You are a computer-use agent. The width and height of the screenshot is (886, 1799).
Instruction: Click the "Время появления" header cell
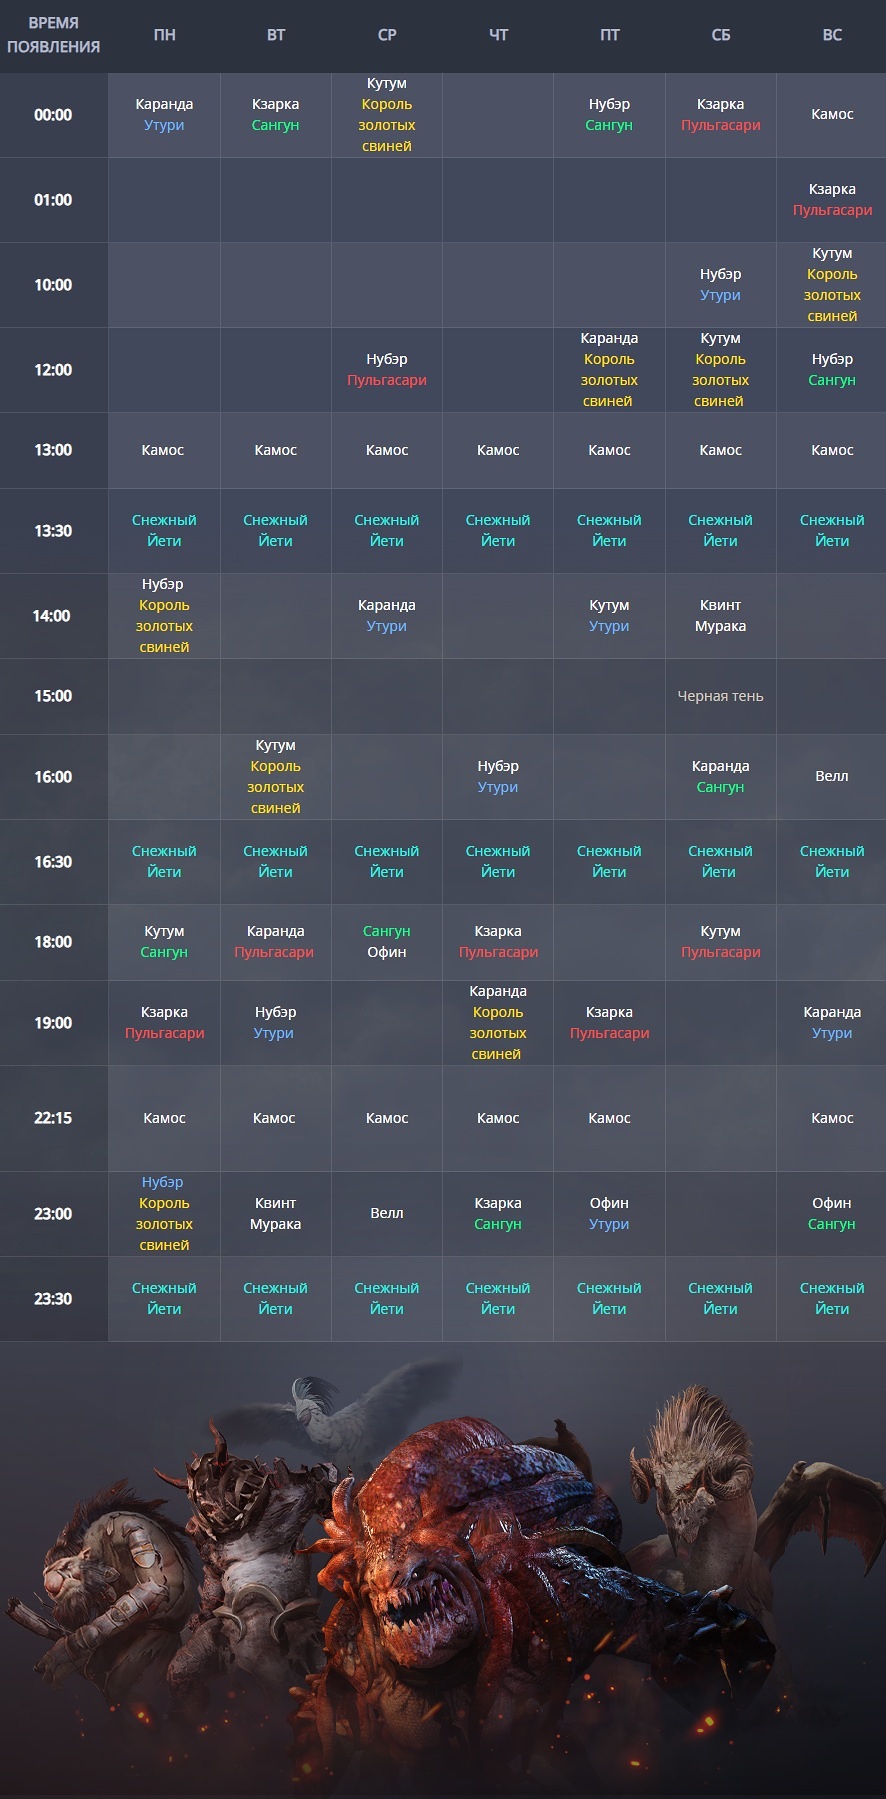pos(53,35)
